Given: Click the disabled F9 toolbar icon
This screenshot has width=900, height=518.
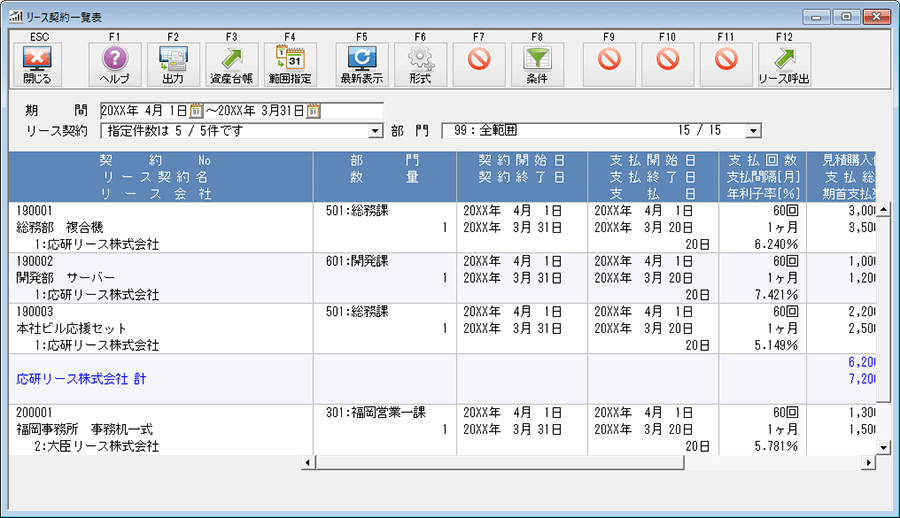Looking at the screenshot, I should click(x=610, y=64).
